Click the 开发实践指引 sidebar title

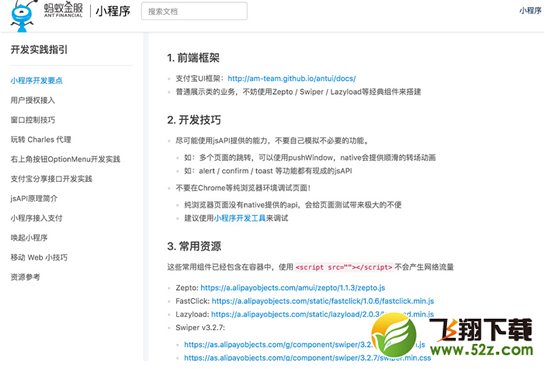[39, 50]
